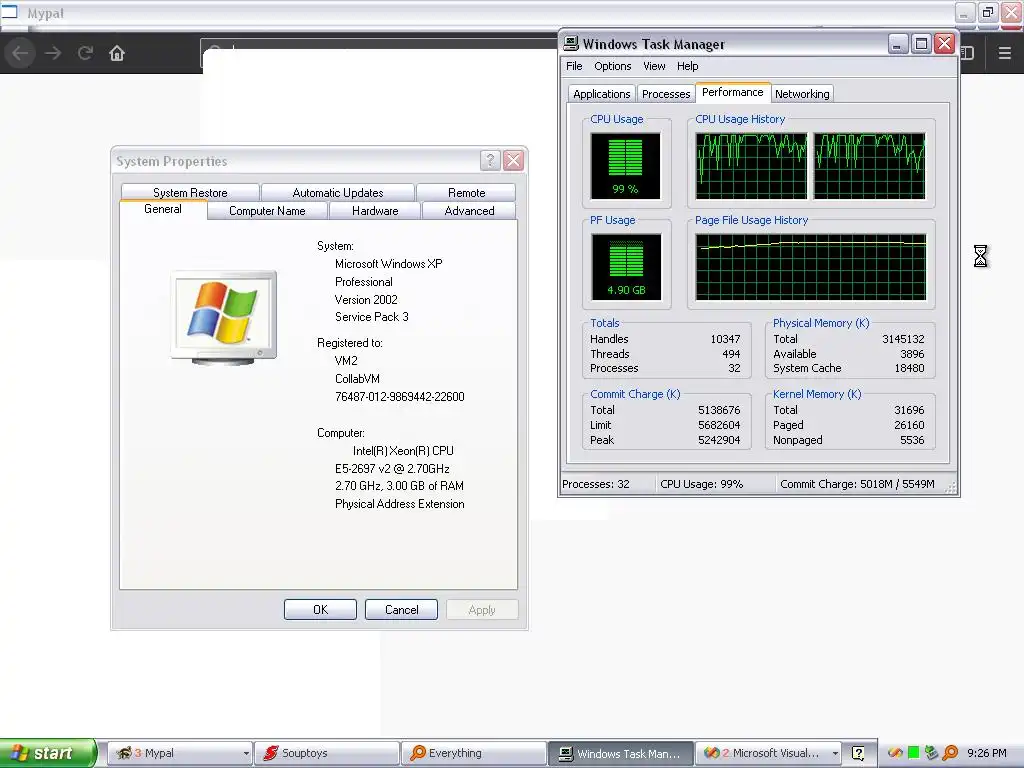Open the Remote tab
Viewport: 1024px width, 768px height.
(466, 193)
